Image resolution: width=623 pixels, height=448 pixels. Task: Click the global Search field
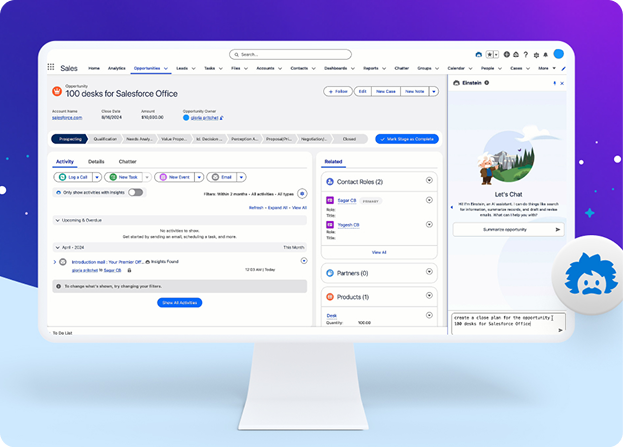290,54
